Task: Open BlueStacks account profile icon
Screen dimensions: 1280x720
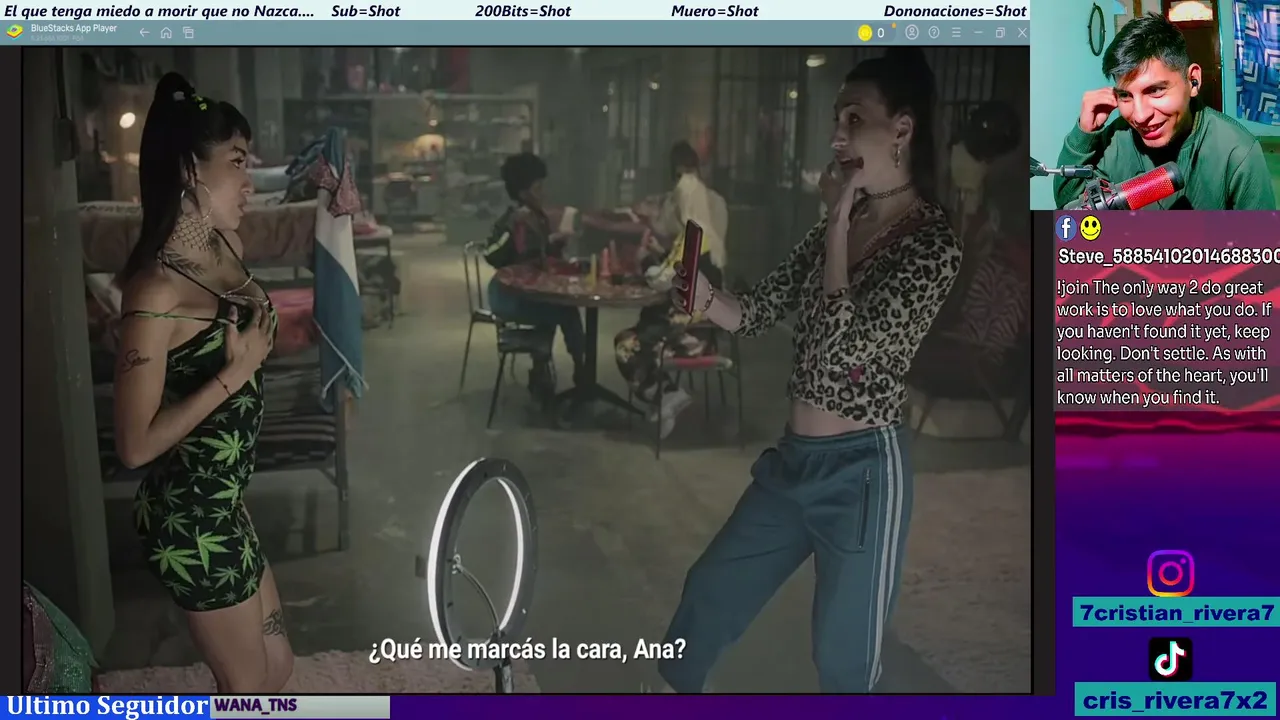Action: coord(912,33)
